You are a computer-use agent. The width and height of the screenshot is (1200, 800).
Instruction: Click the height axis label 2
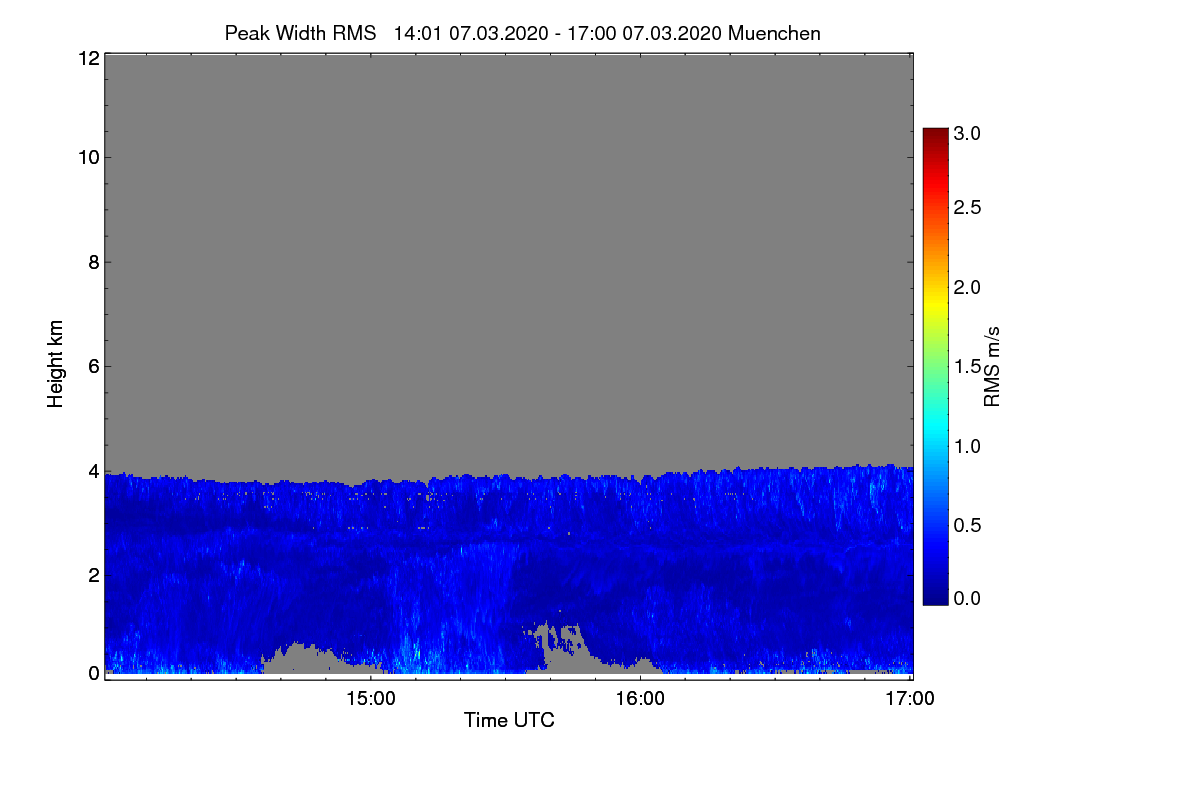point(93,574)
